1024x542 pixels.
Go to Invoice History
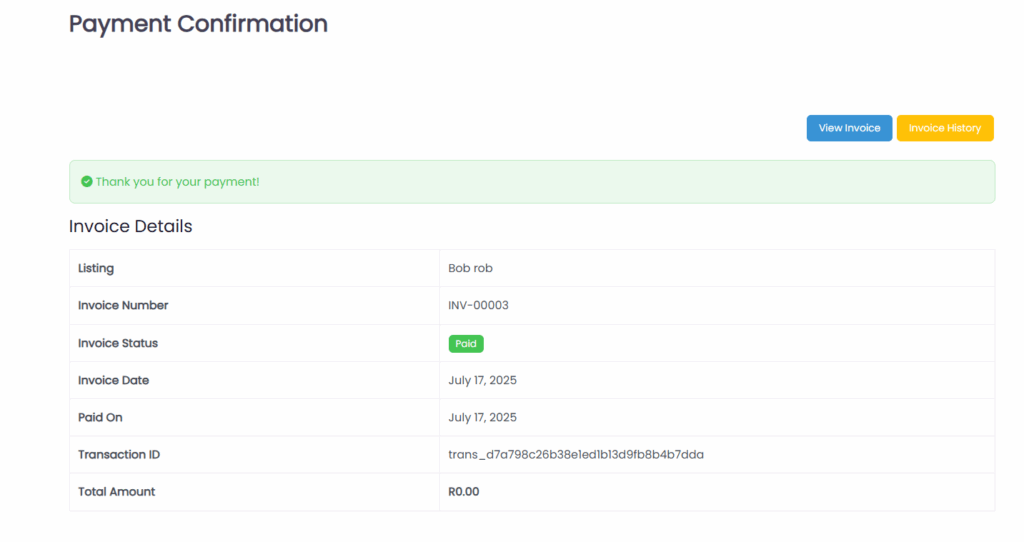click(x=945, y=128)
